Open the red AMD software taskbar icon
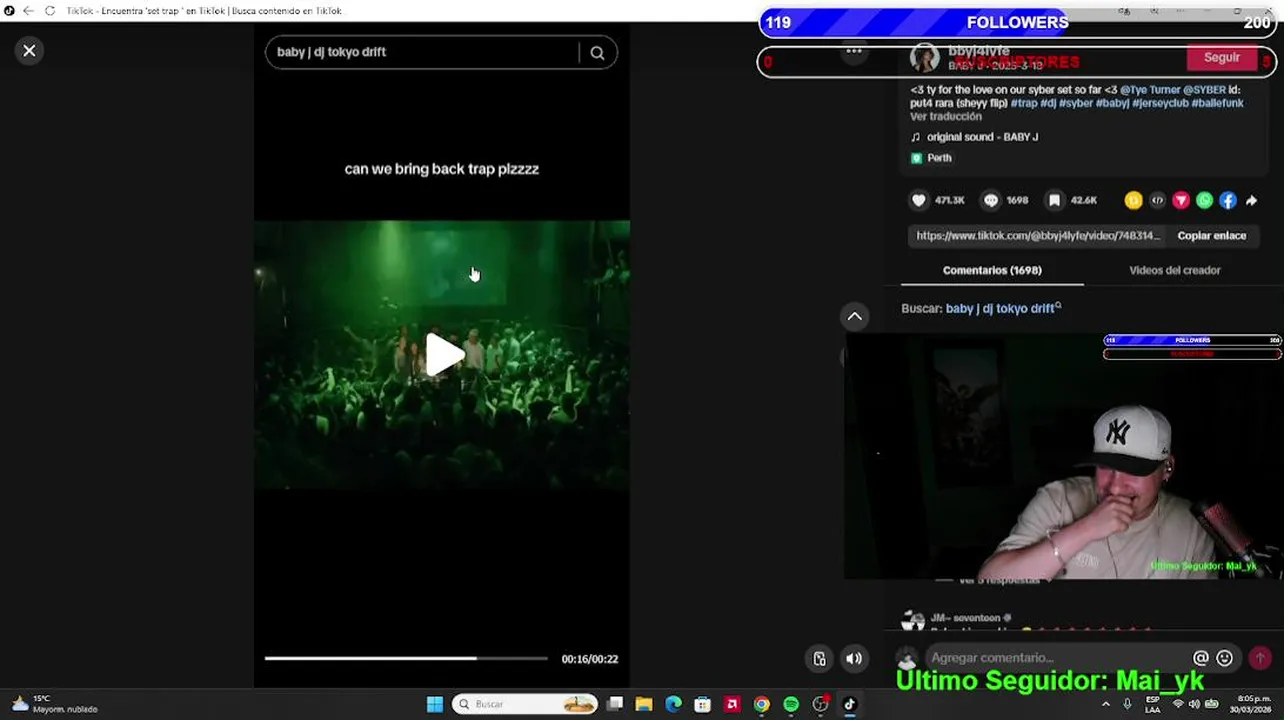Screen dimensions: 1284x720 click(x=732, y=704)
